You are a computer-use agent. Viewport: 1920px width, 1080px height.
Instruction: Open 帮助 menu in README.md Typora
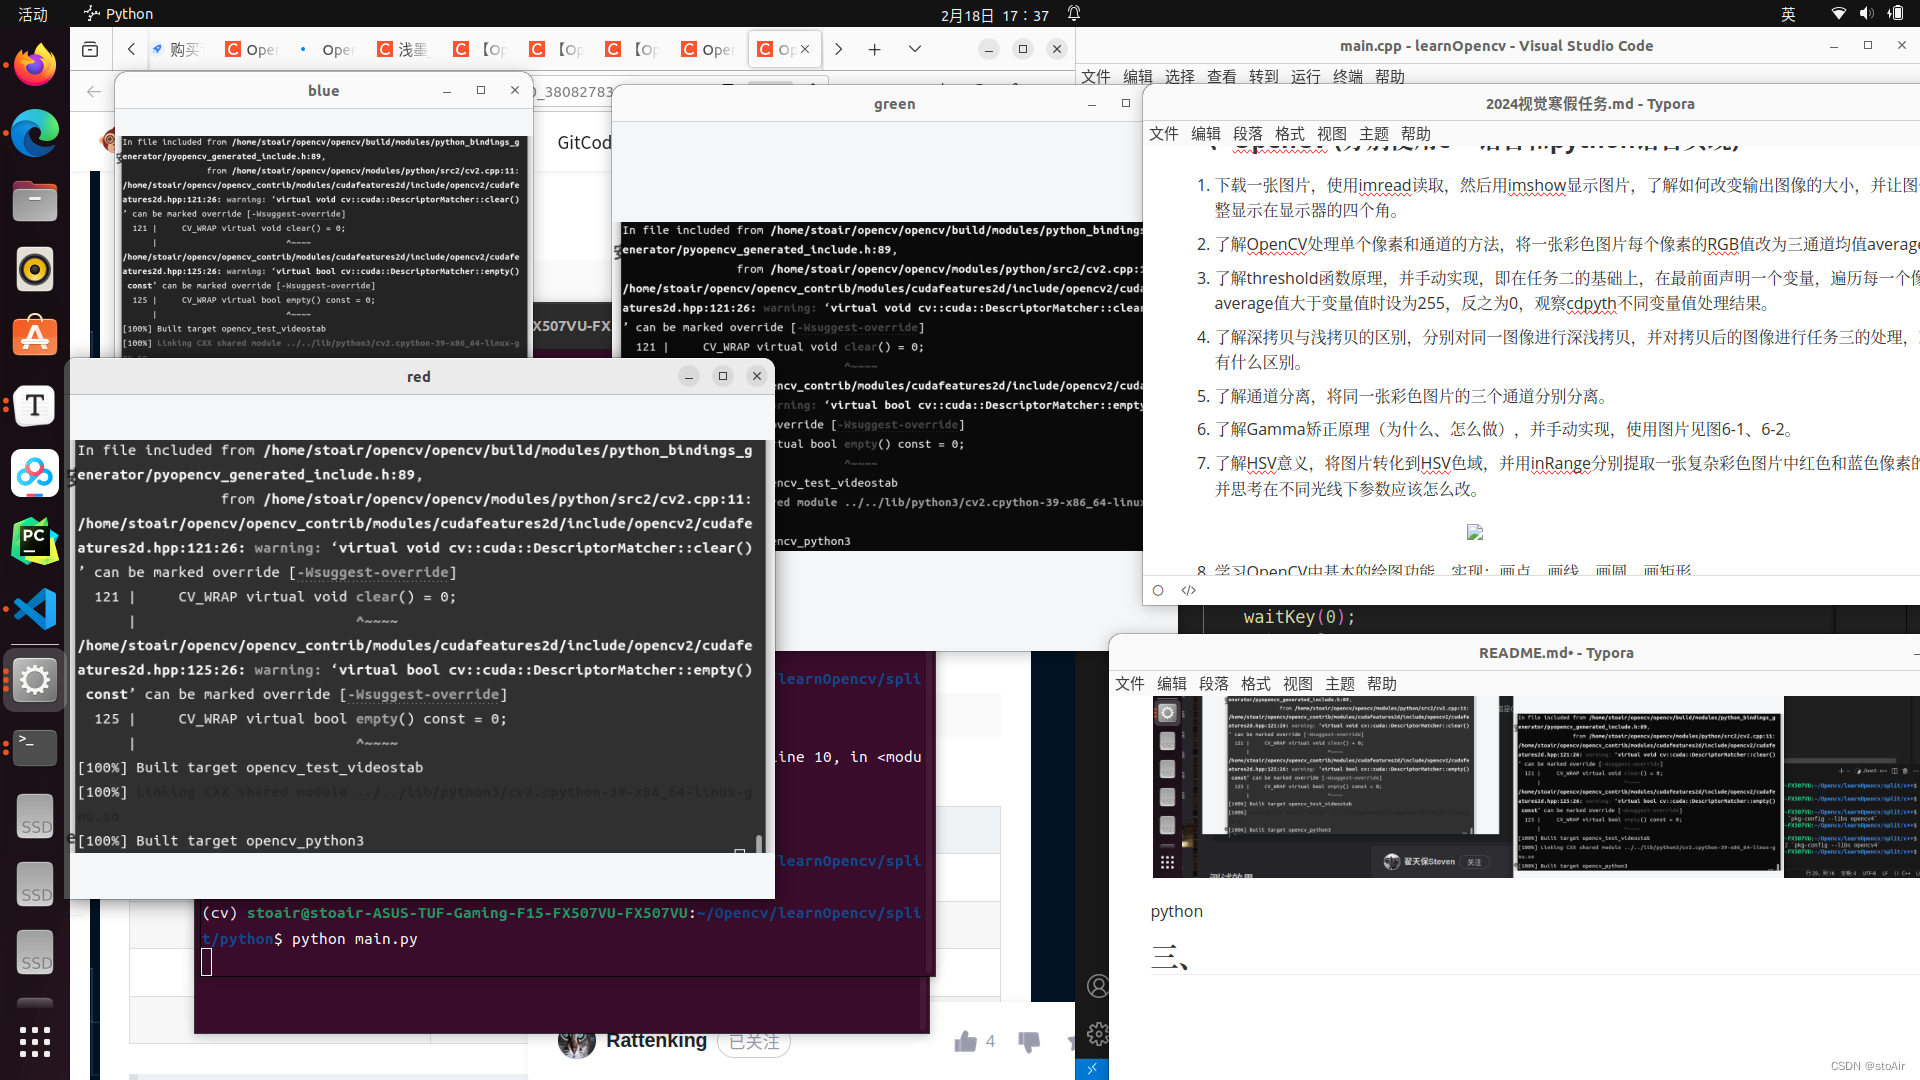click(x=1382, y=684)
